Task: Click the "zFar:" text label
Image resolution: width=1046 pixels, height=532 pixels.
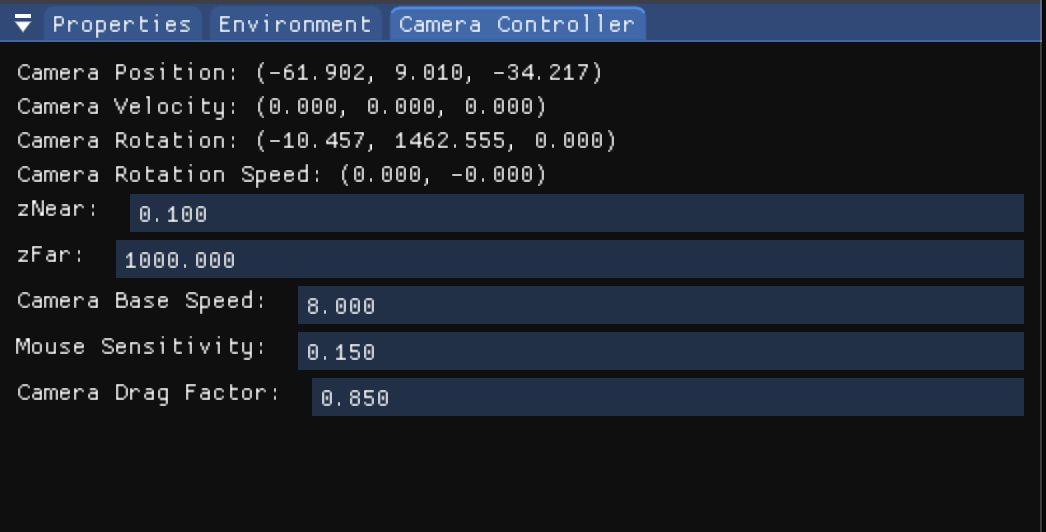Action: (x=51, y=256)
